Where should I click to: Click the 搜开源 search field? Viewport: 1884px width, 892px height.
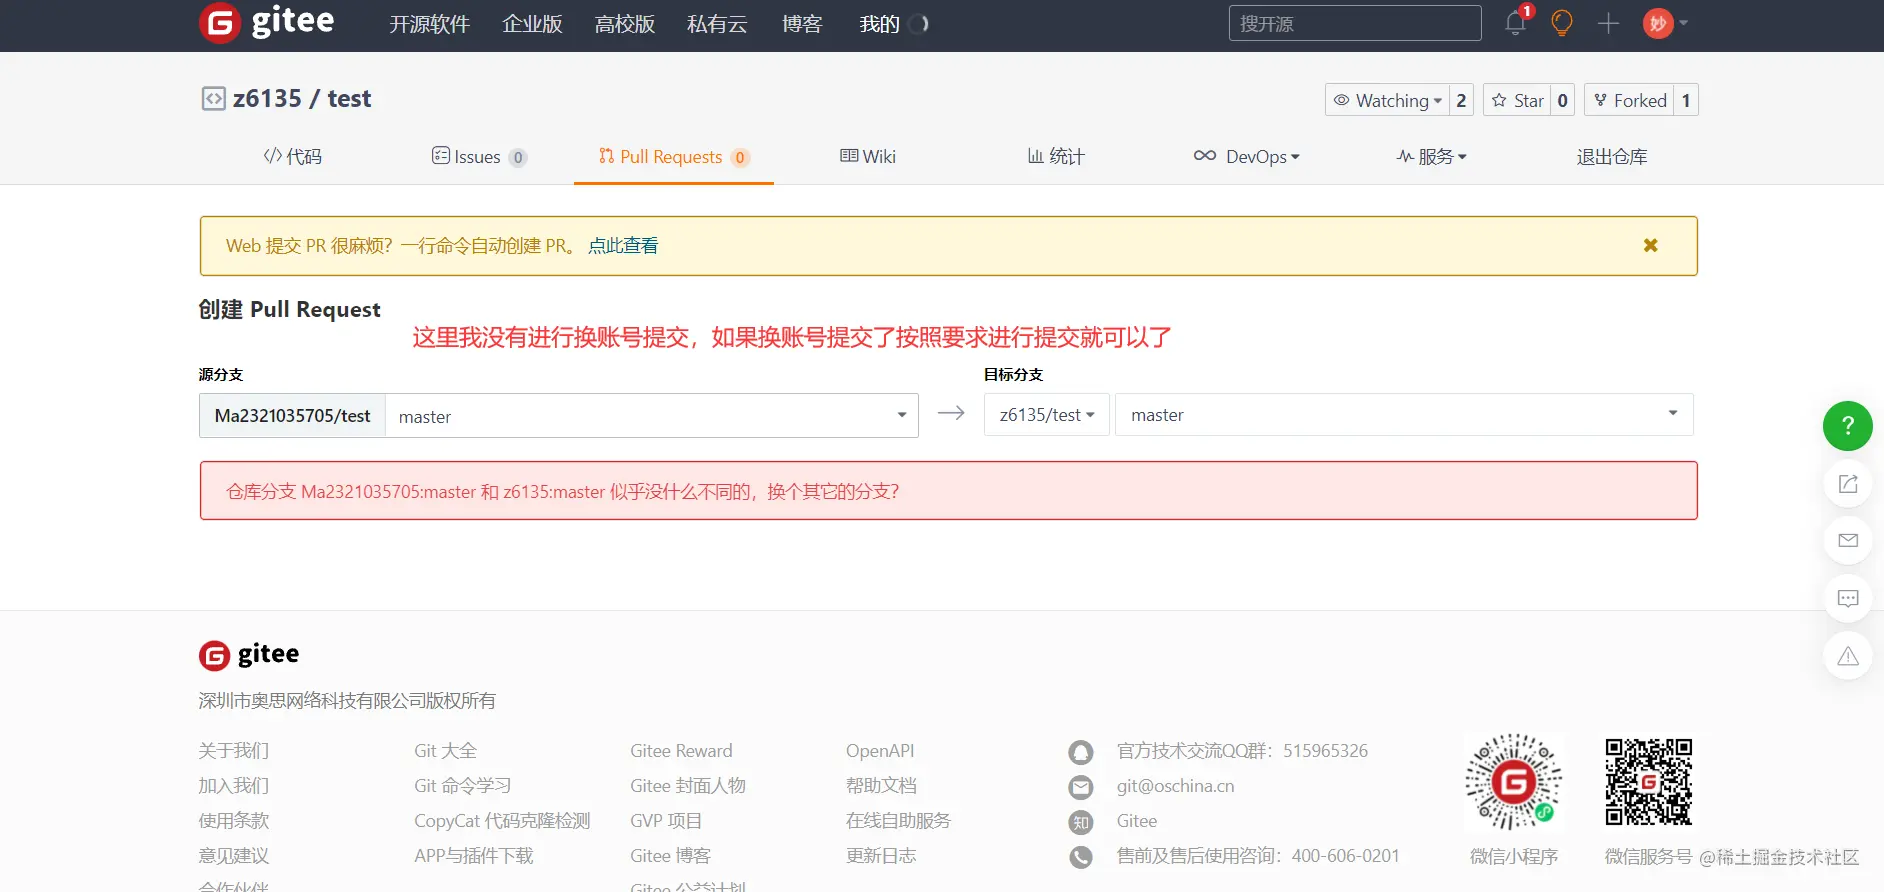tap(1355, 23)
